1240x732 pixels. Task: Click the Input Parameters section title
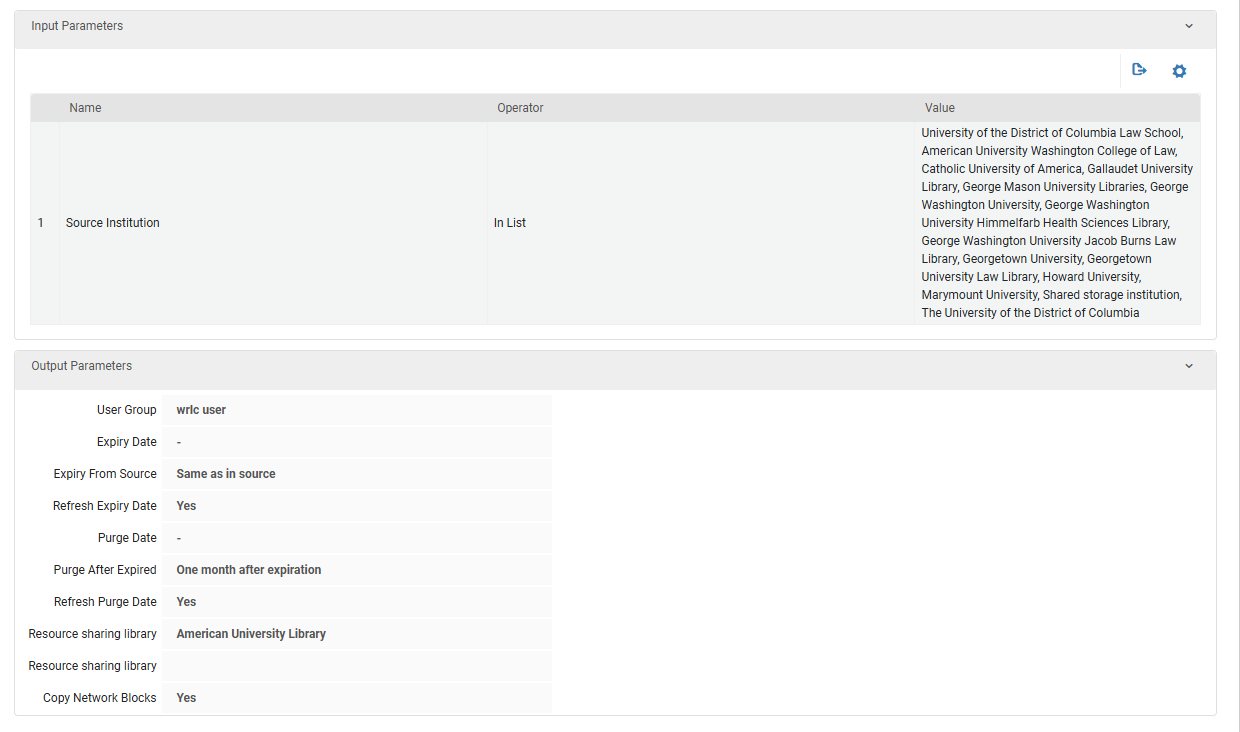77,26
